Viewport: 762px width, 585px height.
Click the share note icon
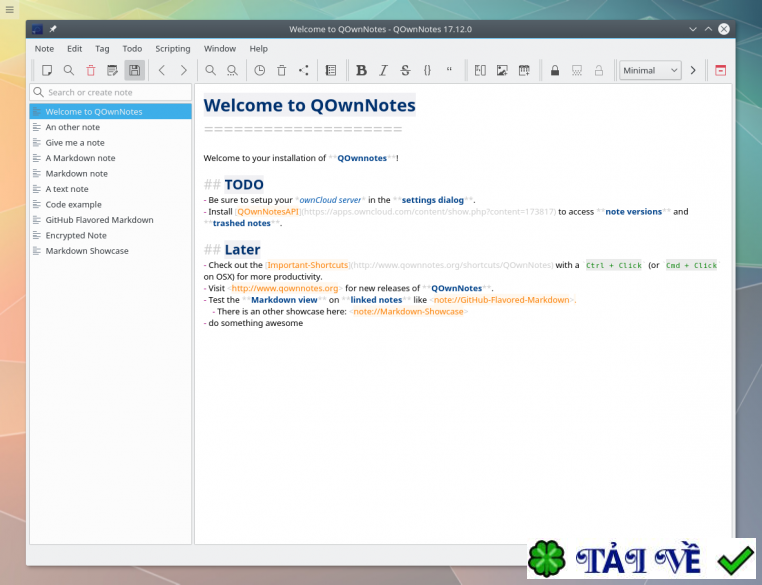tap(304, 71)
